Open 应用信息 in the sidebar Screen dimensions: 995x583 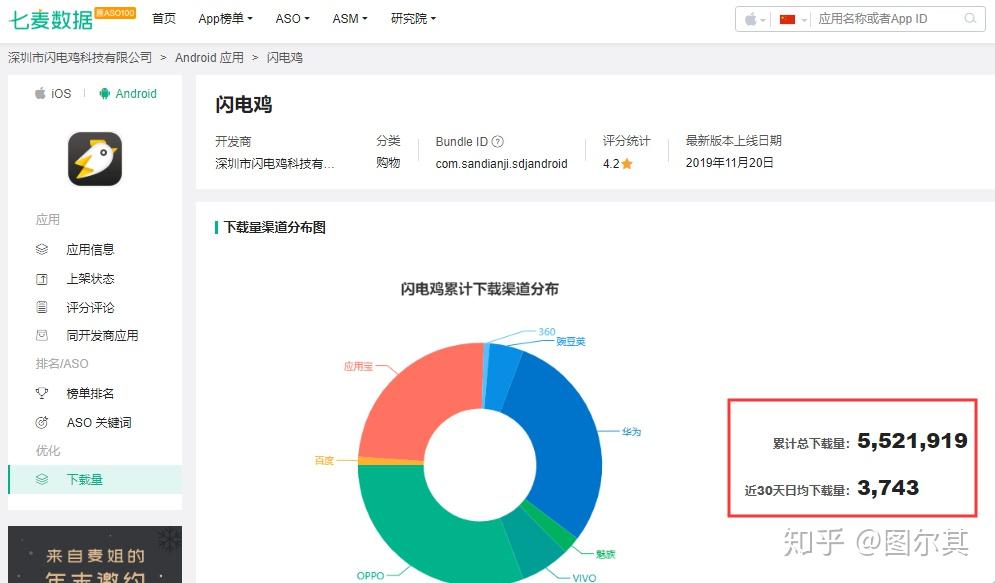pyautogui.click(x=90, y=249)
